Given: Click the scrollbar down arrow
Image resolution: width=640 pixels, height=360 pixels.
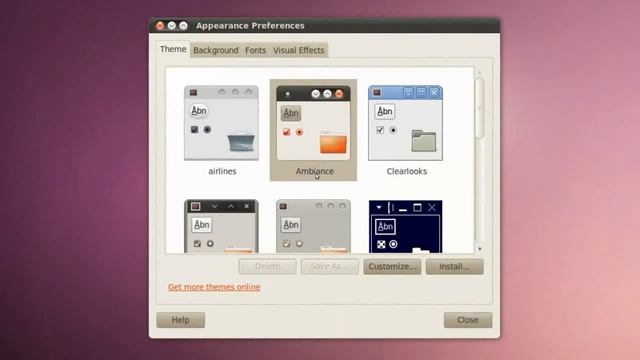Looking at the screenshot, I should pos(480,249).
